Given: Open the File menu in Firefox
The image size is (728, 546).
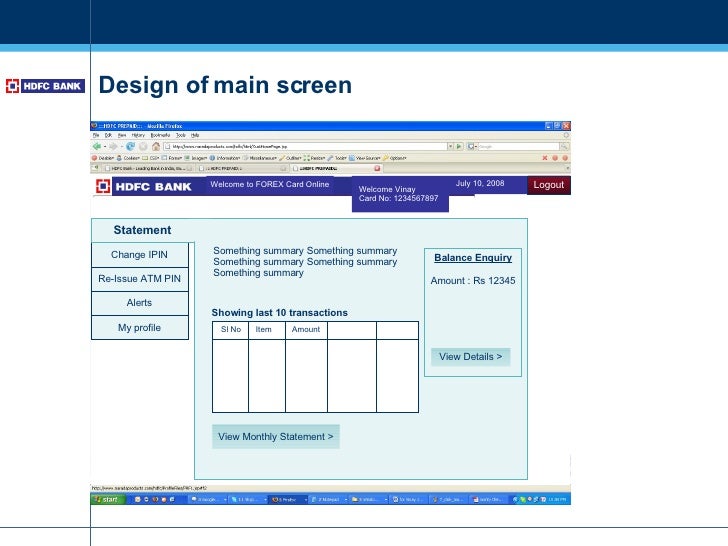Looking at the screenshot, I should point(96,135).
